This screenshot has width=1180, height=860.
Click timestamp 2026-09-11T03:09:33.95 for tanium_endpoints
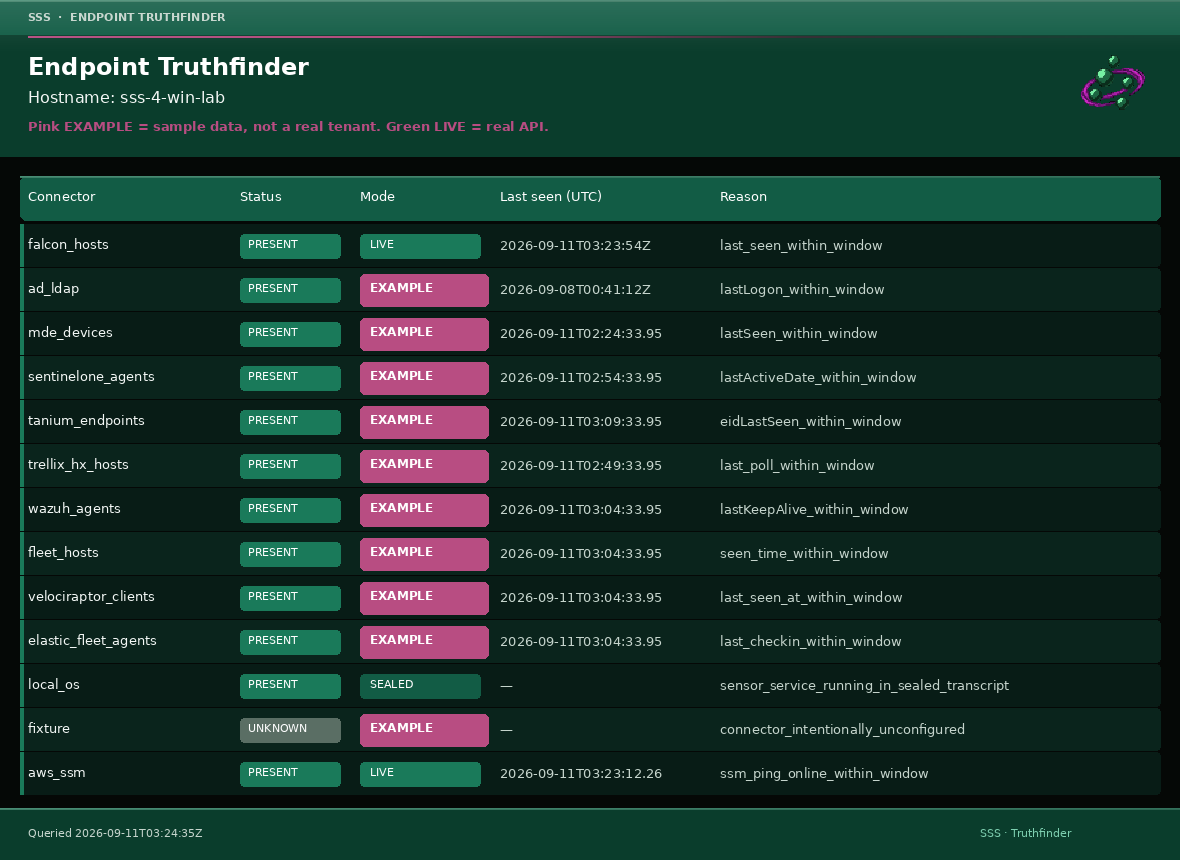(581, 421)
